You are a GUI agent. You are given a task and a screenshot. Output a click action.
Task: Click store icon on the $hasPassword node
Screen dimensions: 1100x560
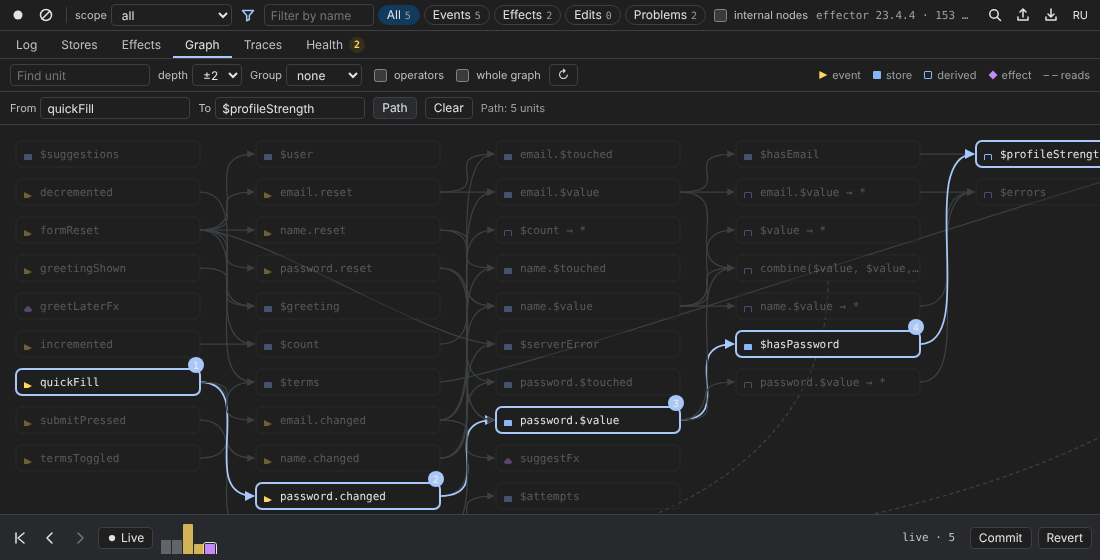(x=748, y=346)
